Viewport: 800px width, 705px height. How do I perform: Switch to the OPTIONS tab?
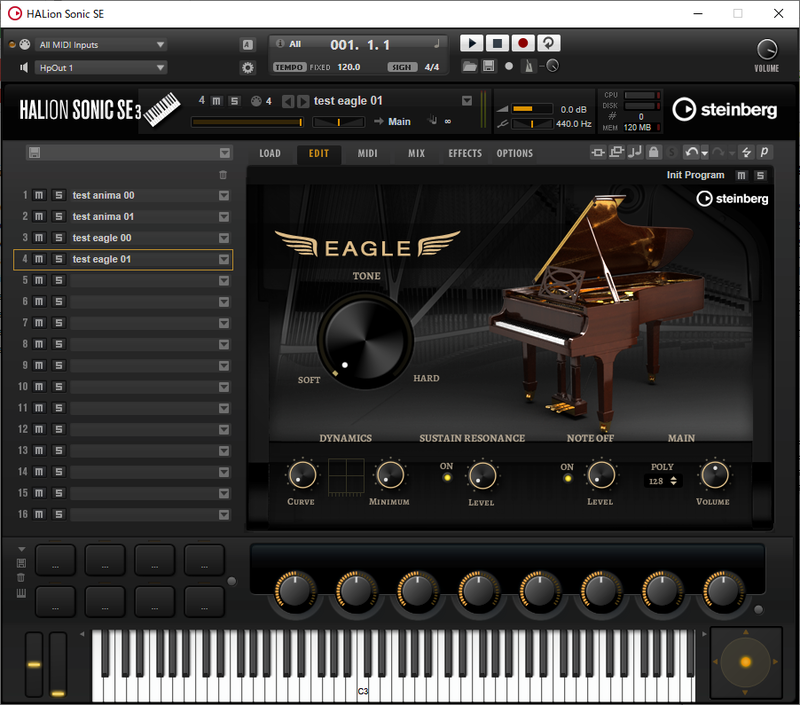[515, 154]
